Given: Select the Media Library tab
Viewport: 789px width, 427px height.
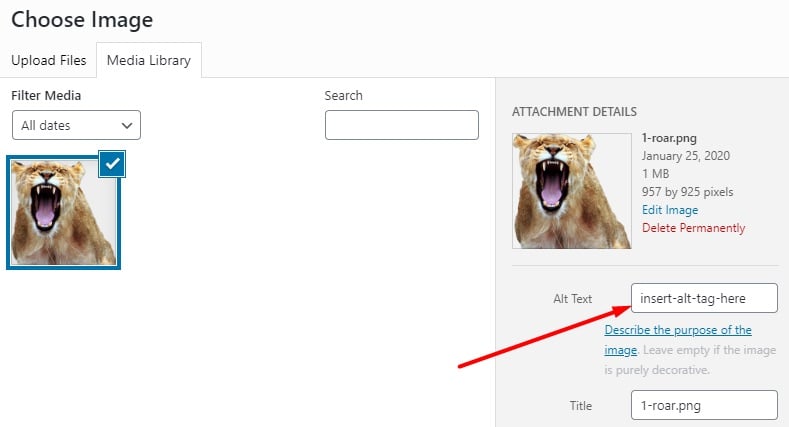Looking at the screenshot, I should tap(149, 60).
